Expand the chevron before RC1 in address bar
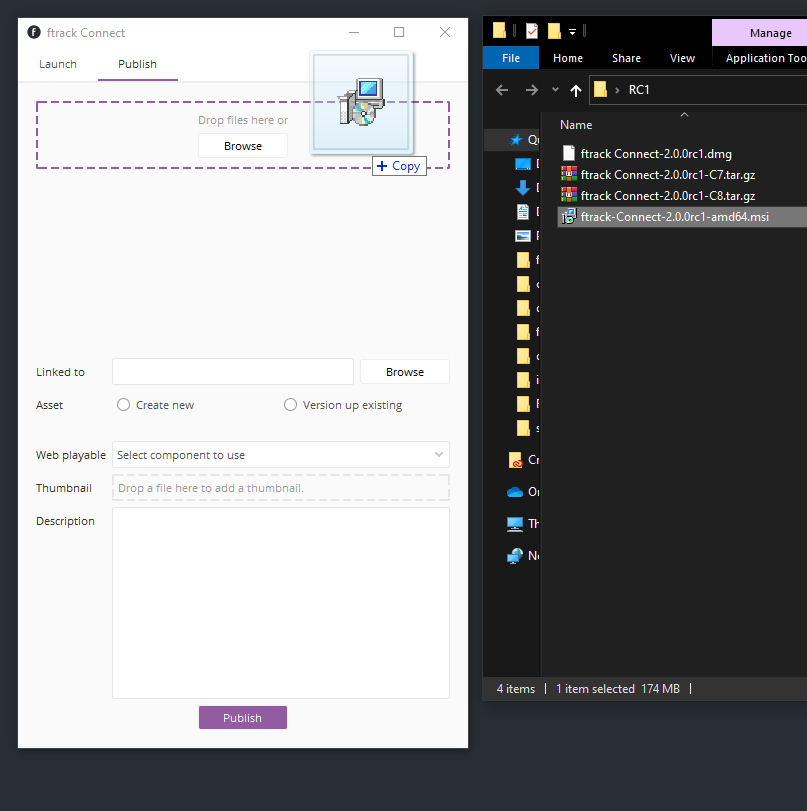 click(x=617, y=90)
